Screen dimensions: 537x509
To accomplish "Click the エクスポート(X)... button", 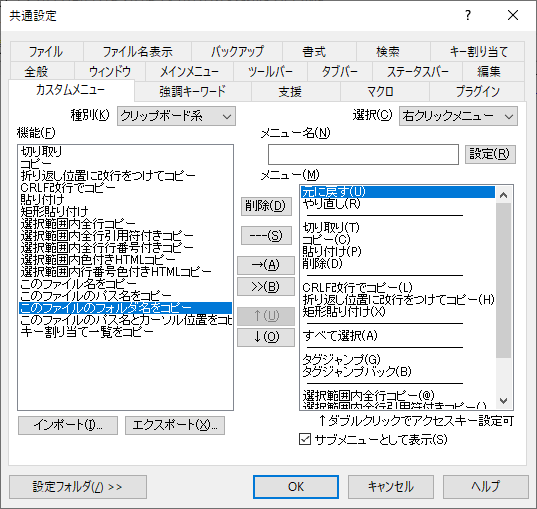I will point(175,425).
